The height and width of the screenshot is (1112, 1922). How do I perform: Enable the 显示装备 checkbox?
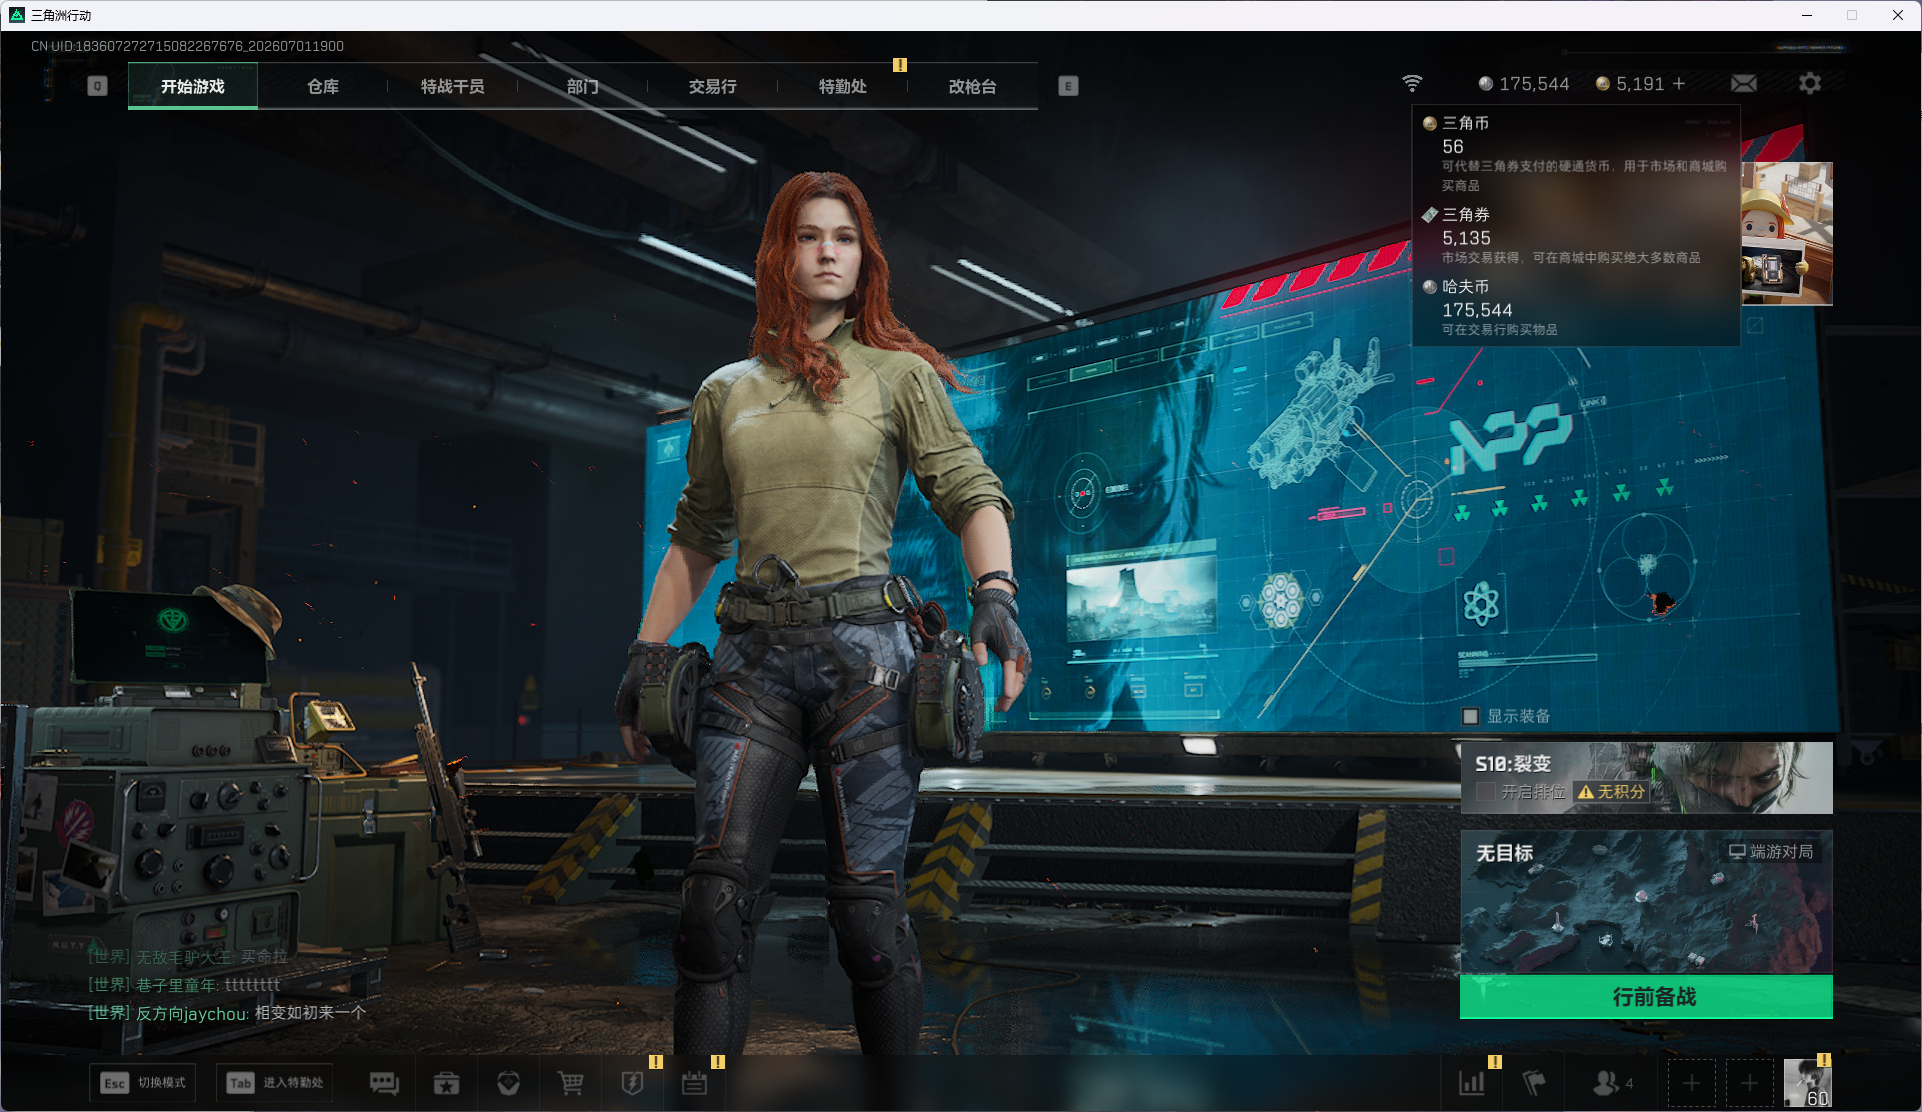tap(1470, 716)
